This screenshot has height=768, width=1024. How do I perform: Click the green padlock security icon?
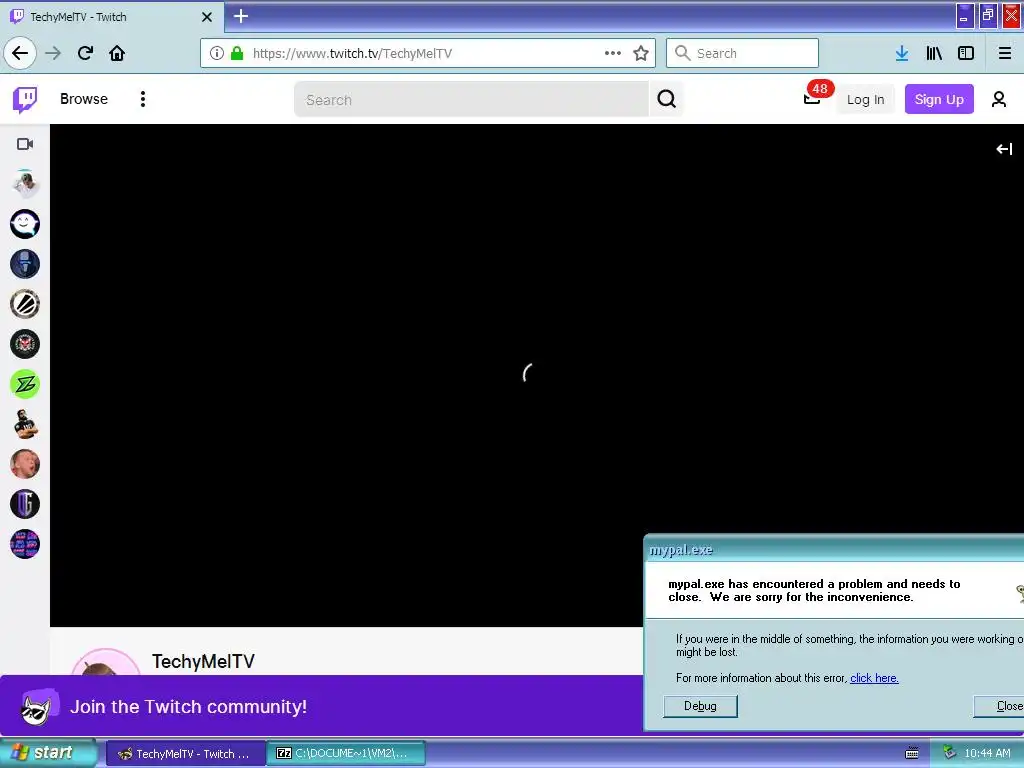tap(237, 53)
